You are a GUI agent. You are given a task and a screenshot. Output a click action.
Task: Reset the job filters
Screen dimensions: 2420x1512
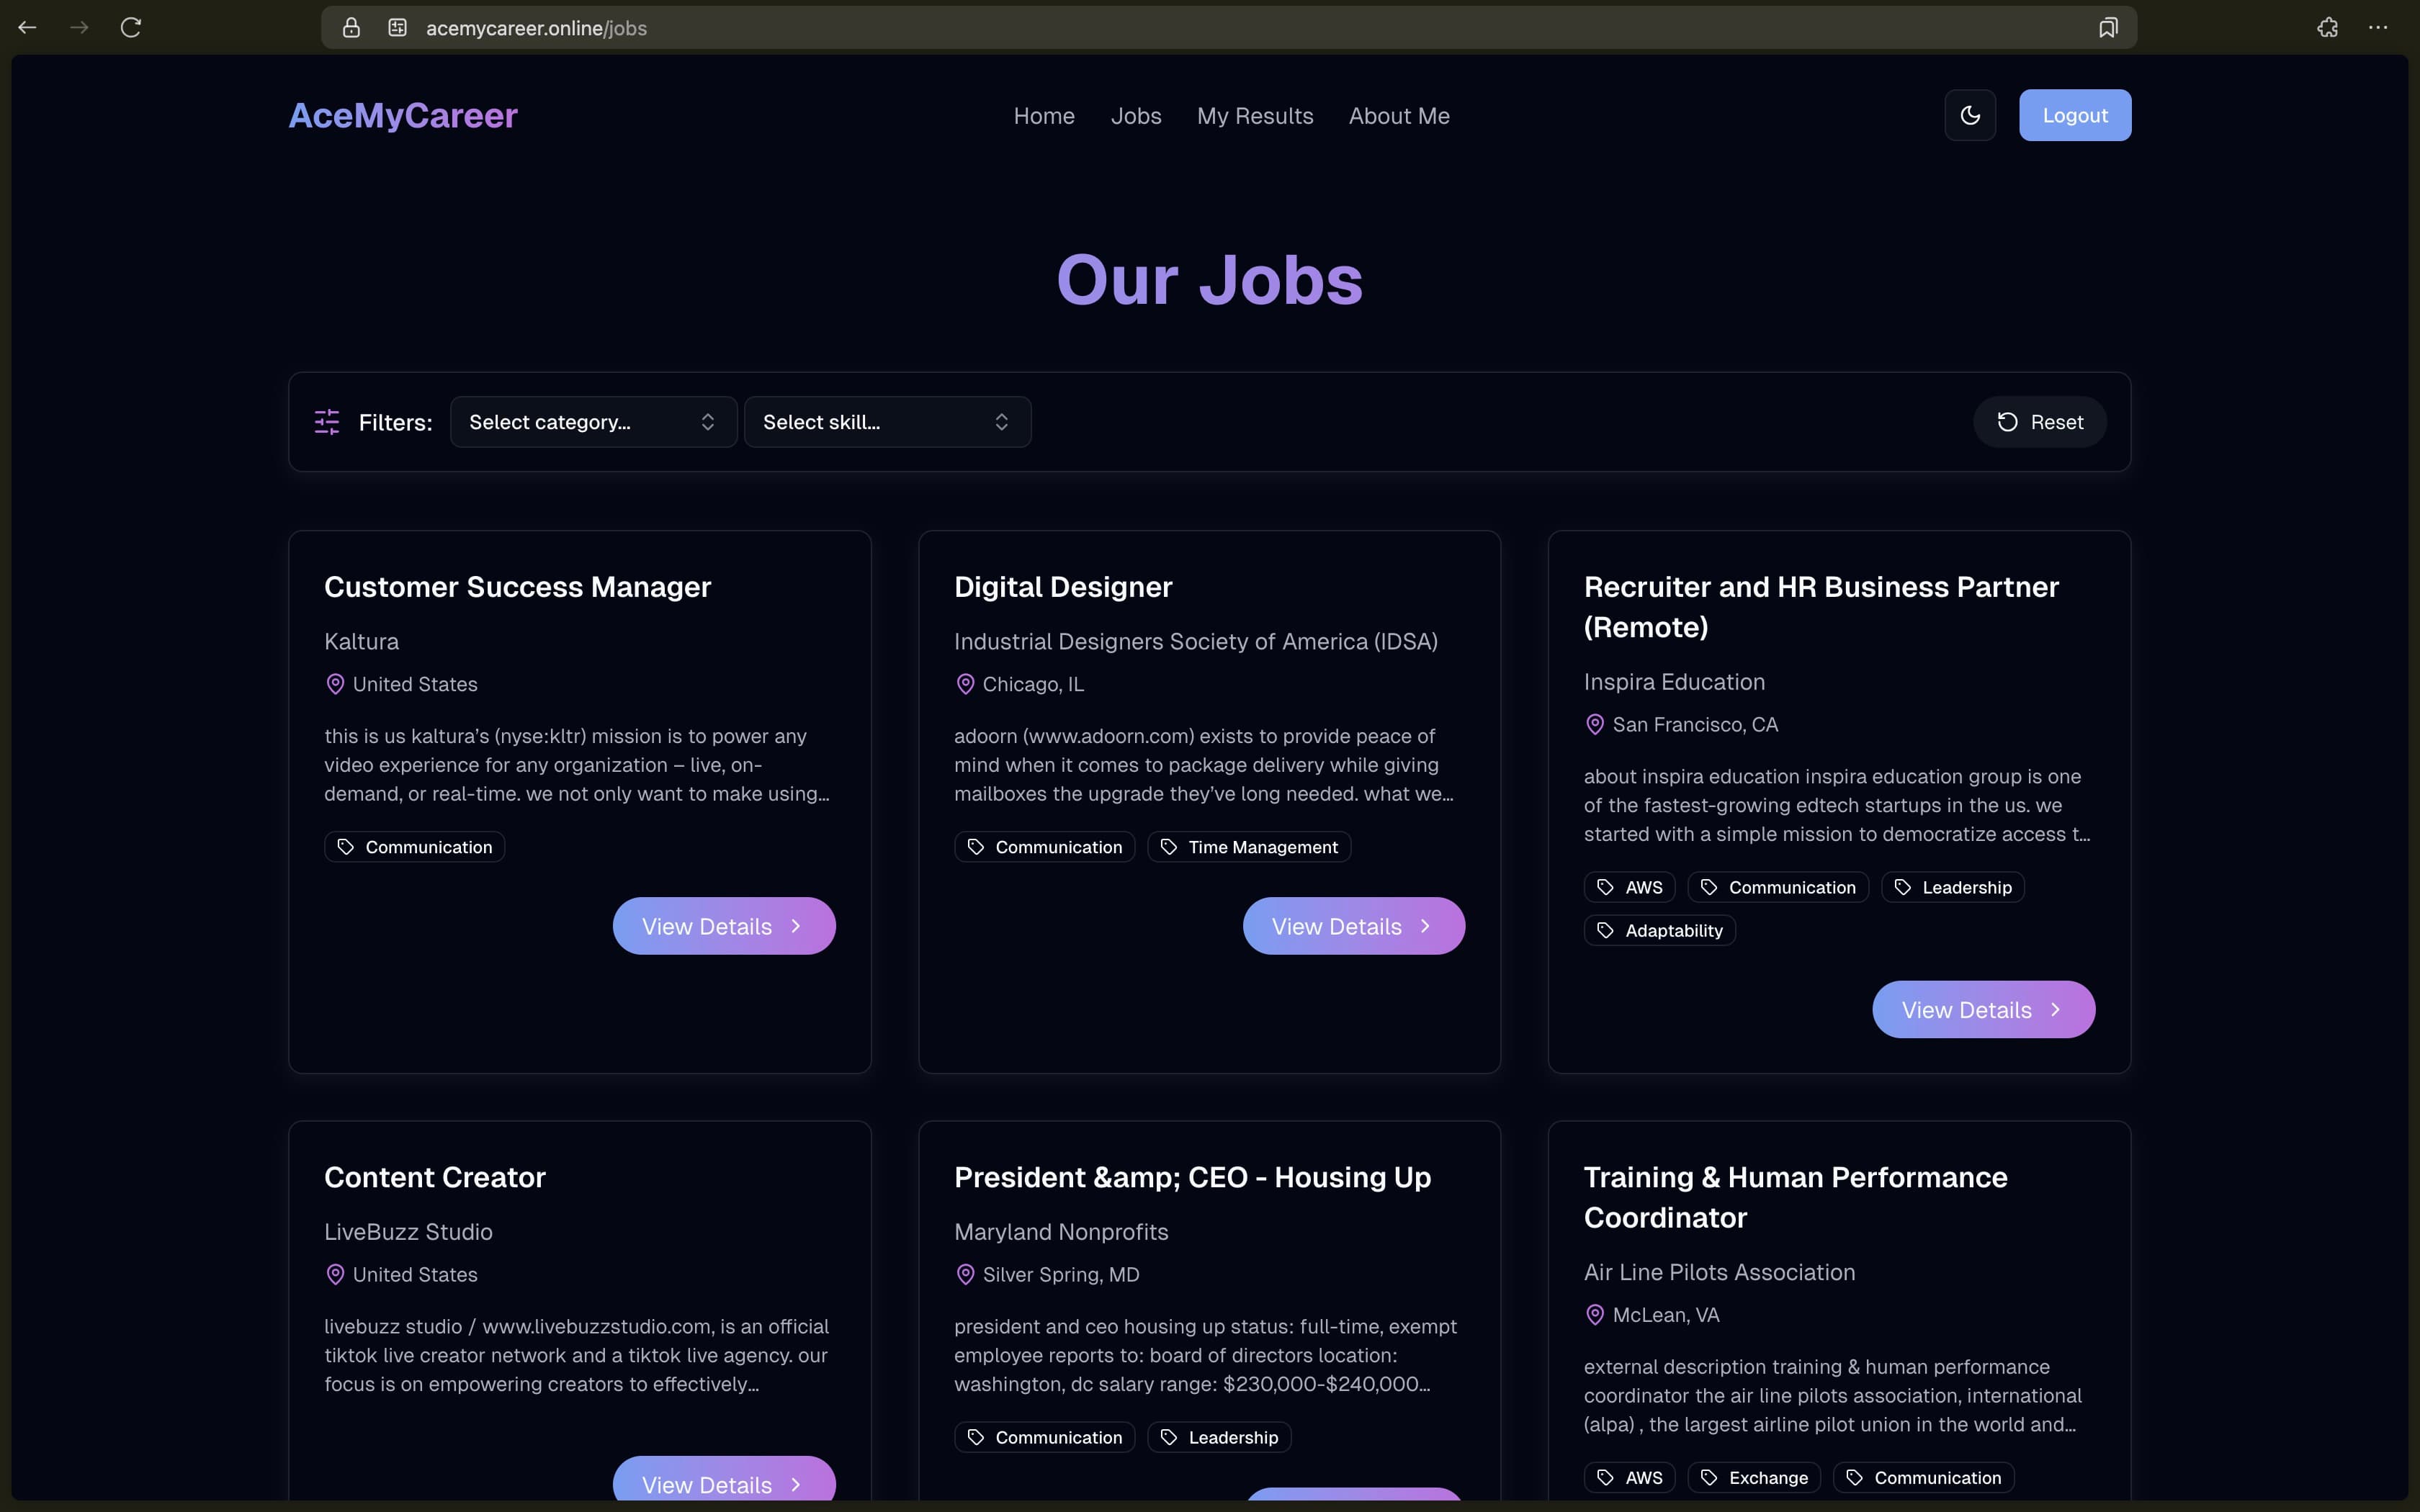point(2039,422)
